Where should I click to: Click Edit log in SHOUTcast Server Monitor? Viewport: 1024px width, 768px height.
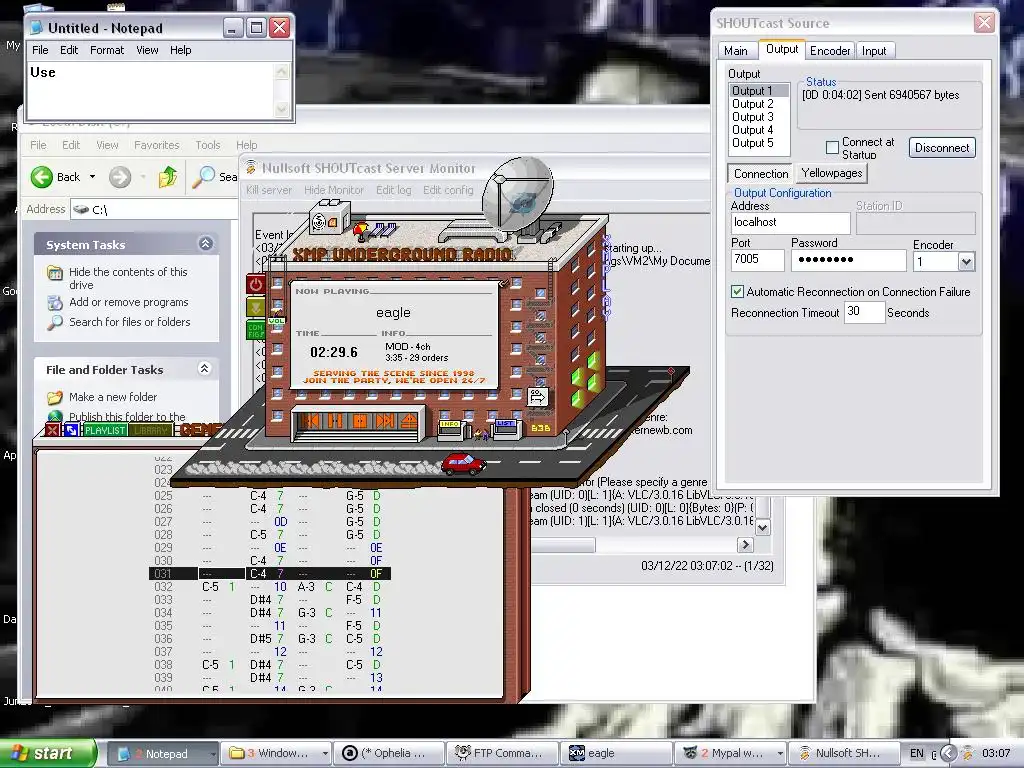393,190
